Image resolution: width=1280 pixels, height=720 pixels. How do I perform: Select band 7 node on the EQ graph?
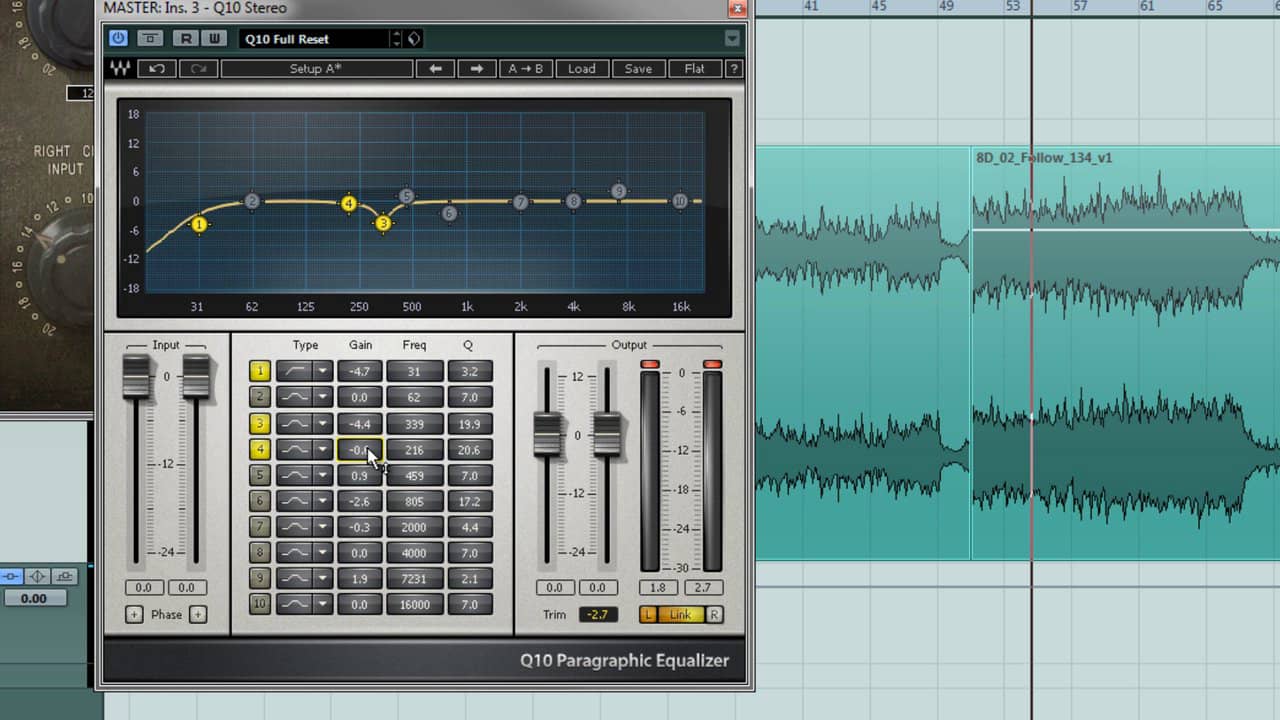pos(520,202)
